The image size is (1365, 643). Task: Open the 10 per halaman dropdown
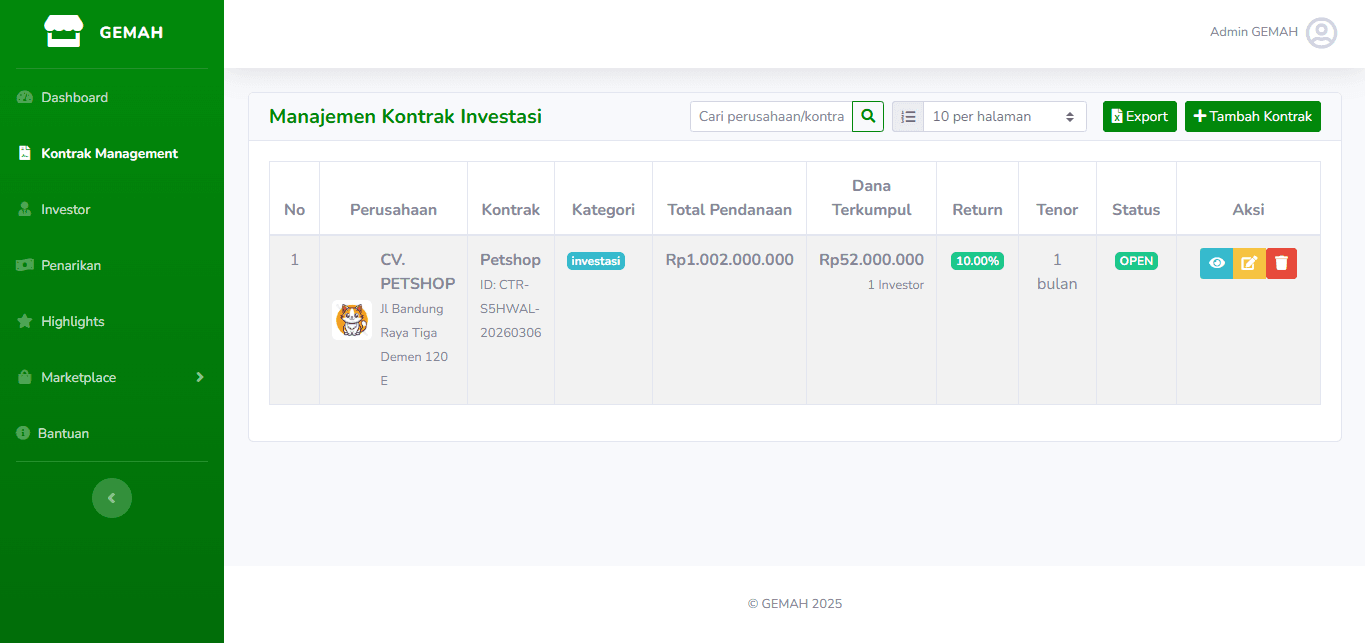point(1004,117)
